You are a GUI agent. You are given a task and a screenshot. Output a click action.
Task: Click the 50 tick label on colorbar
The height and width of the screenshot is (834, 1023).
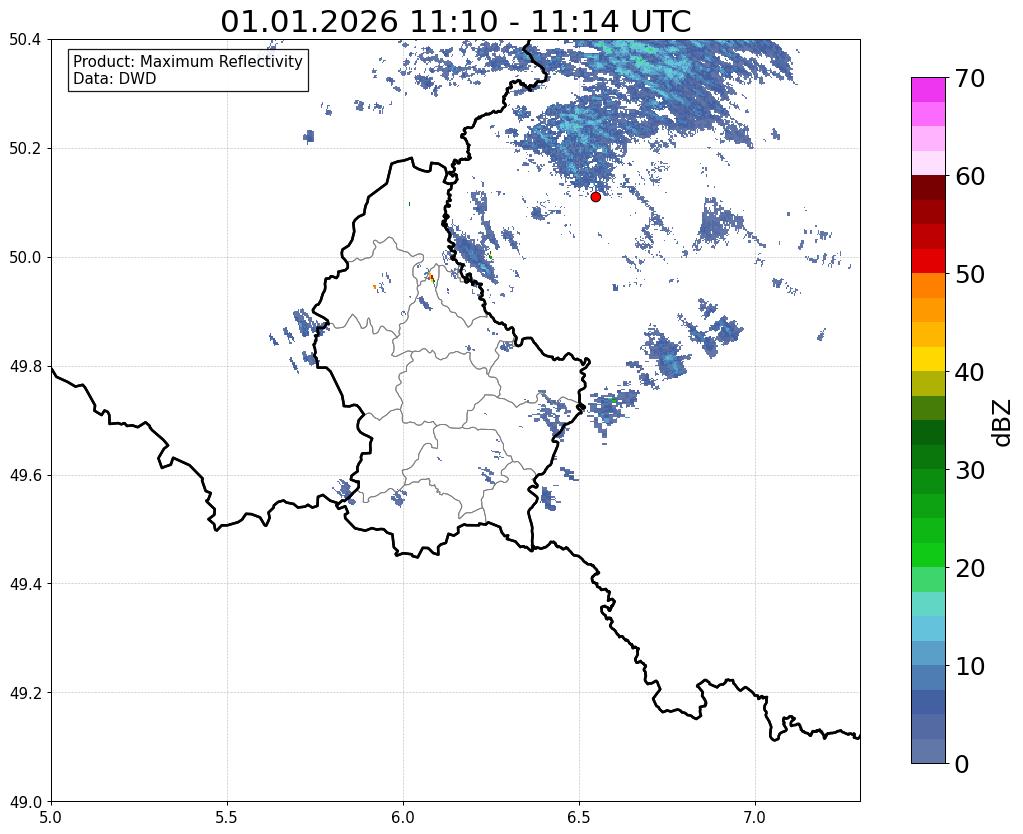(970, 274)
